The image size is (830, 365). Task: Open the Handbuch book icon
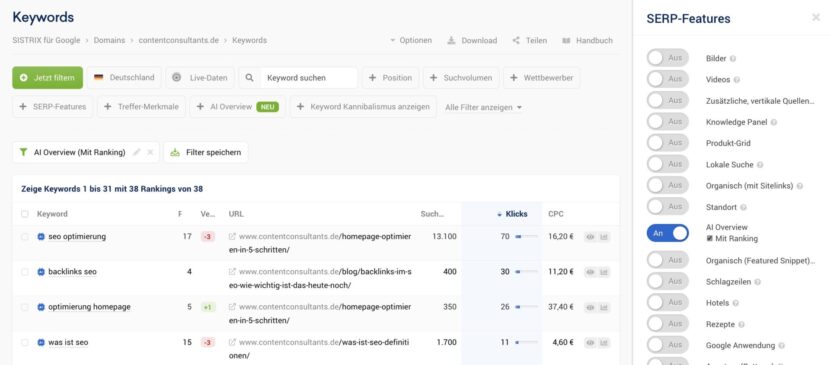click(x=566, y=40)
